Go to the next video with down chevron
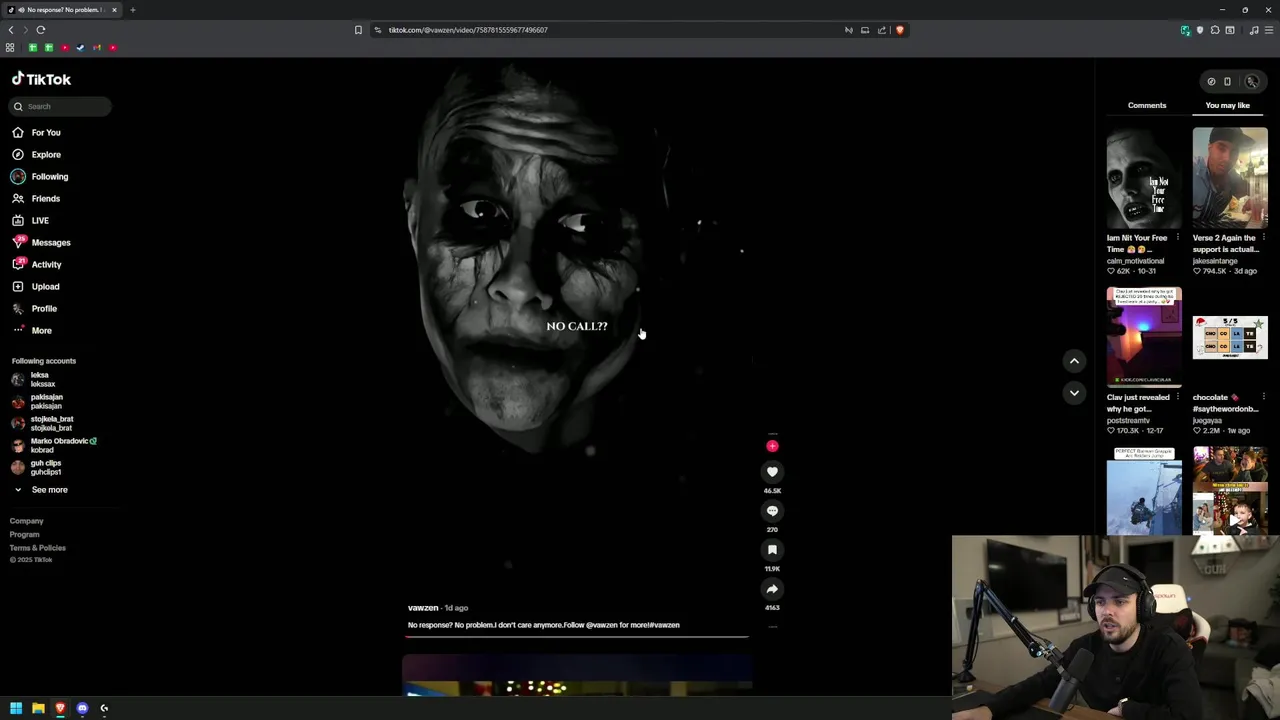 click(1074, 393)
